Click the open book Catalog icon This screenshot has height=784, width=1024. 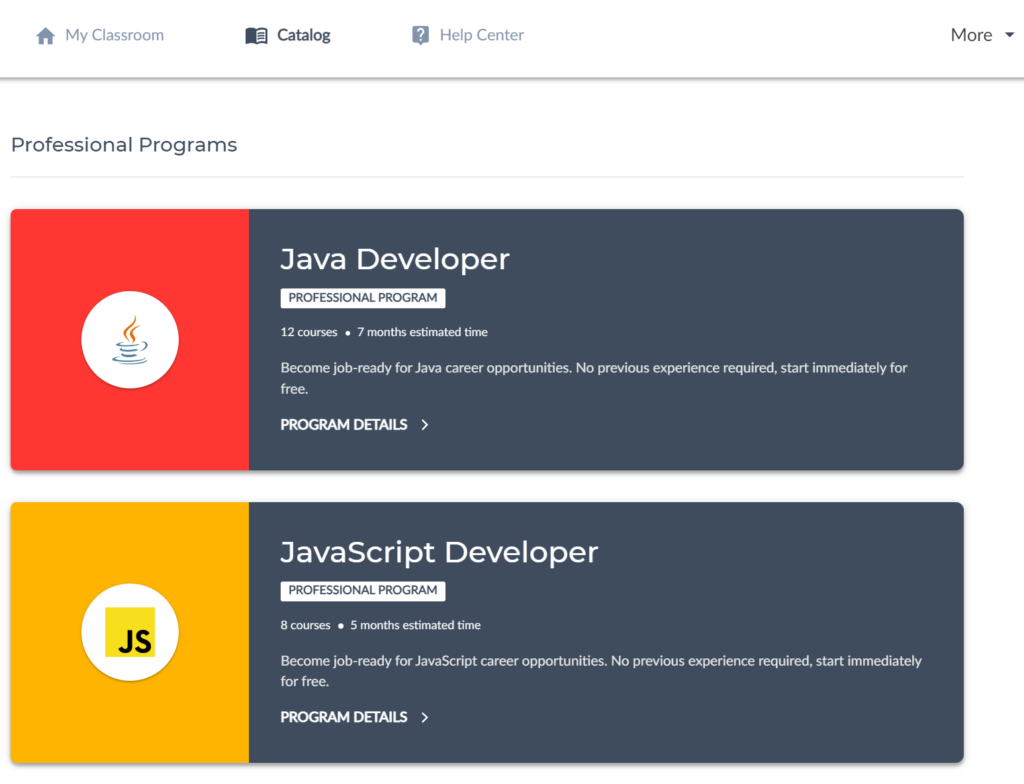click(x=256, y=36)
